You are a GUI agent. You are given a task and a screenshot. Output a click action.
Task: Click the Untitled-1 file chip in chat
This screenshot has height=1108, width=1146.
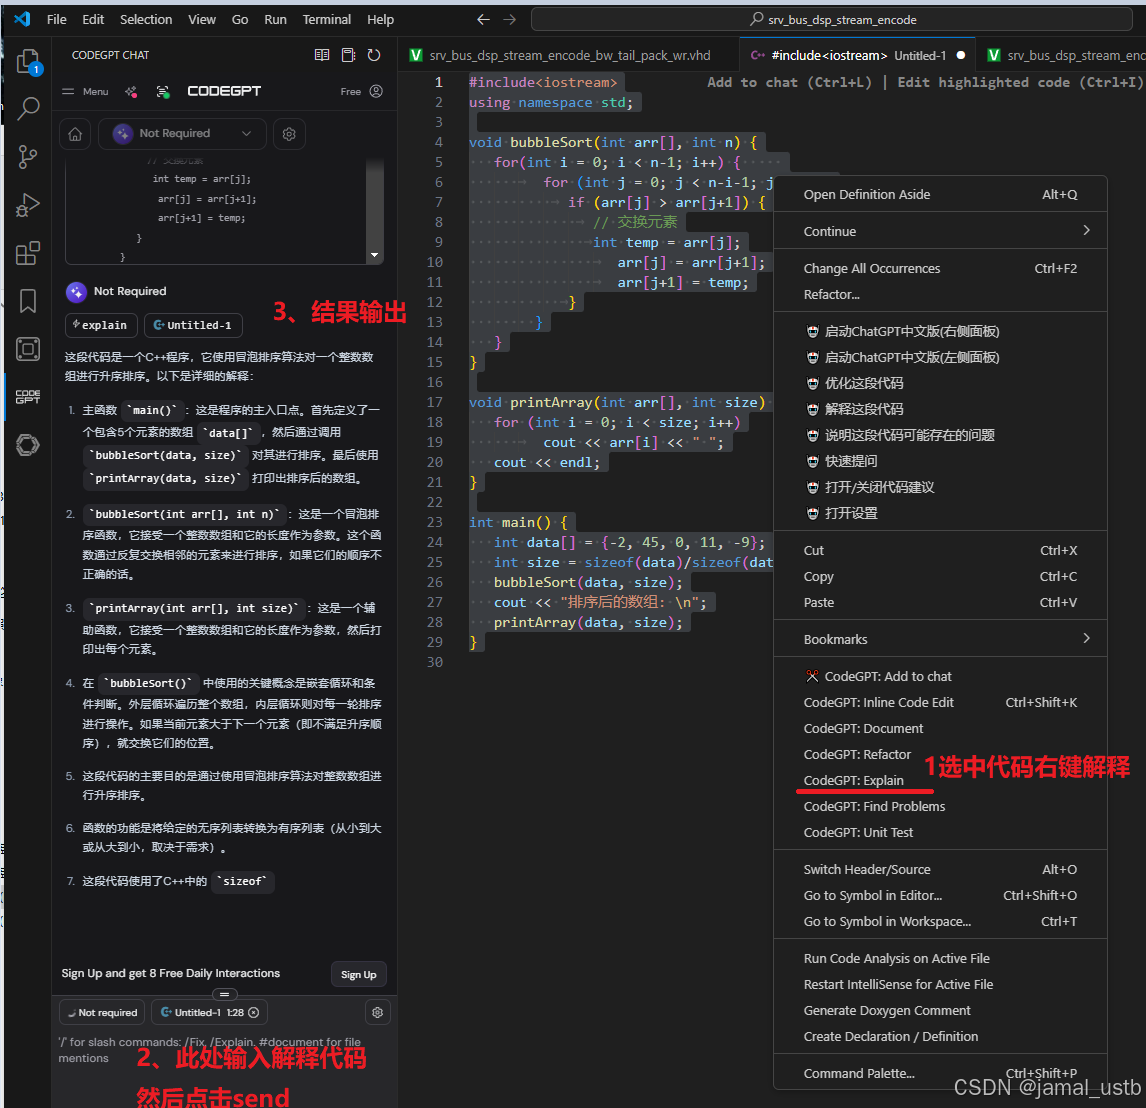pyautogui.click(x=193, y=325)
